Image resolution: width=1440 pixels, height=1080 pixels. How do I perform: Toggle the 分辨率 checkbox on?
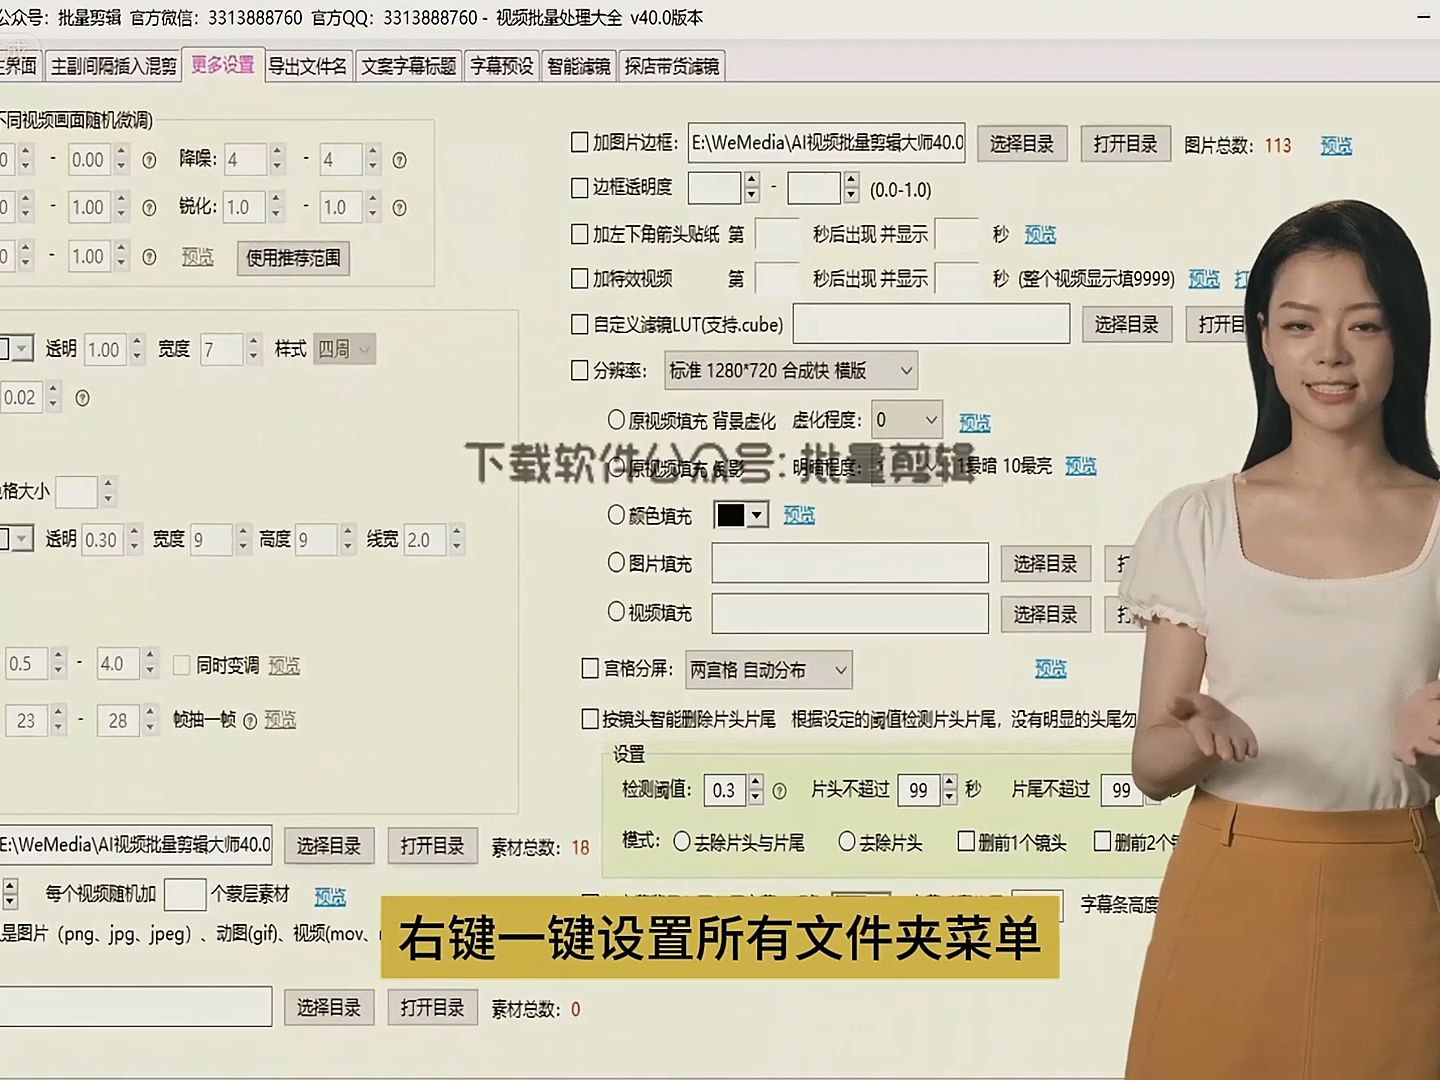579,369
